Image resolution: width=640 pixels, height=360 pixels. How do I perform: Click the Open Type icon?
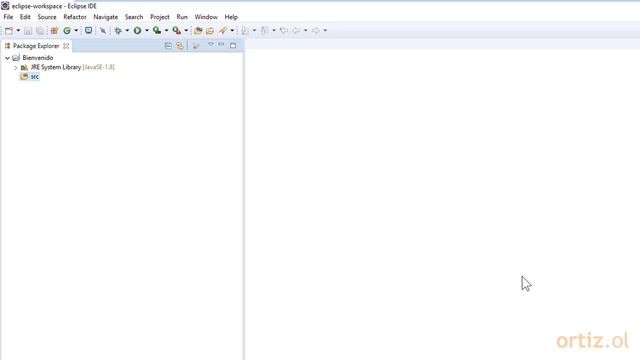(x=198, y=31)
